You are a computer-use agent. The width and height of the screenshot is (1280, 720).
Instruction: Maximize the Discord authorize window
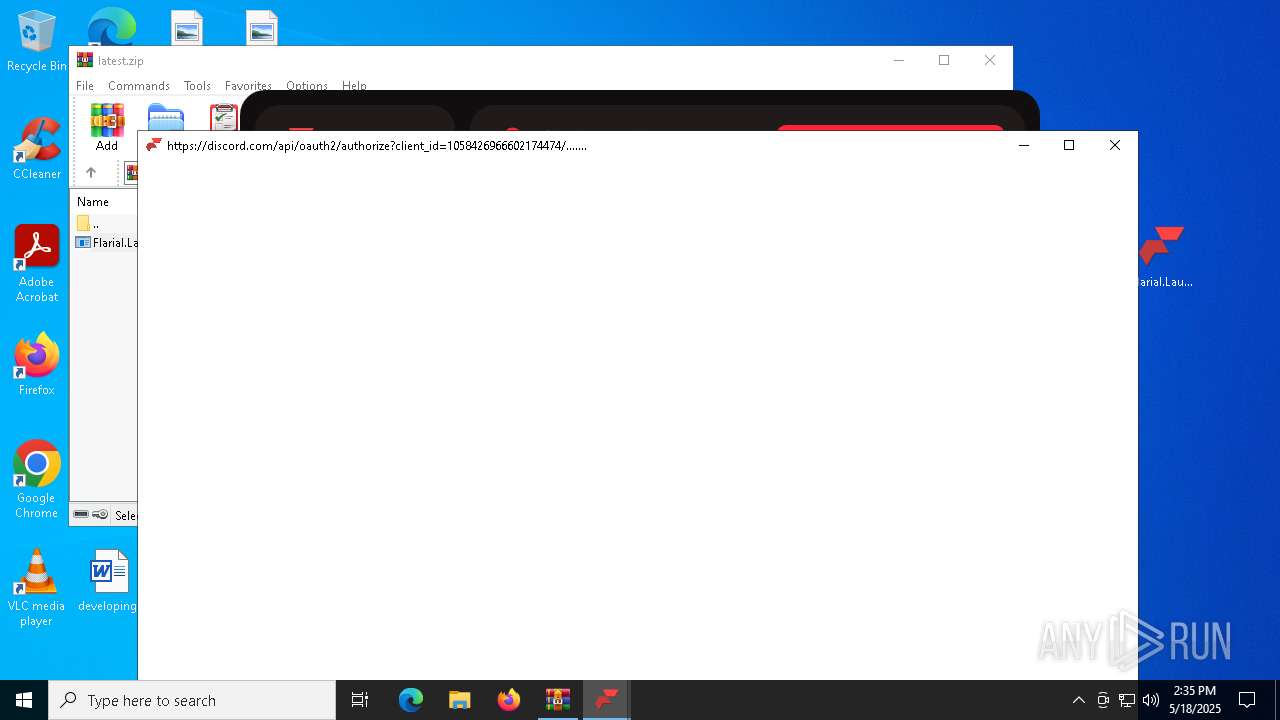[x=1069, y=145]
